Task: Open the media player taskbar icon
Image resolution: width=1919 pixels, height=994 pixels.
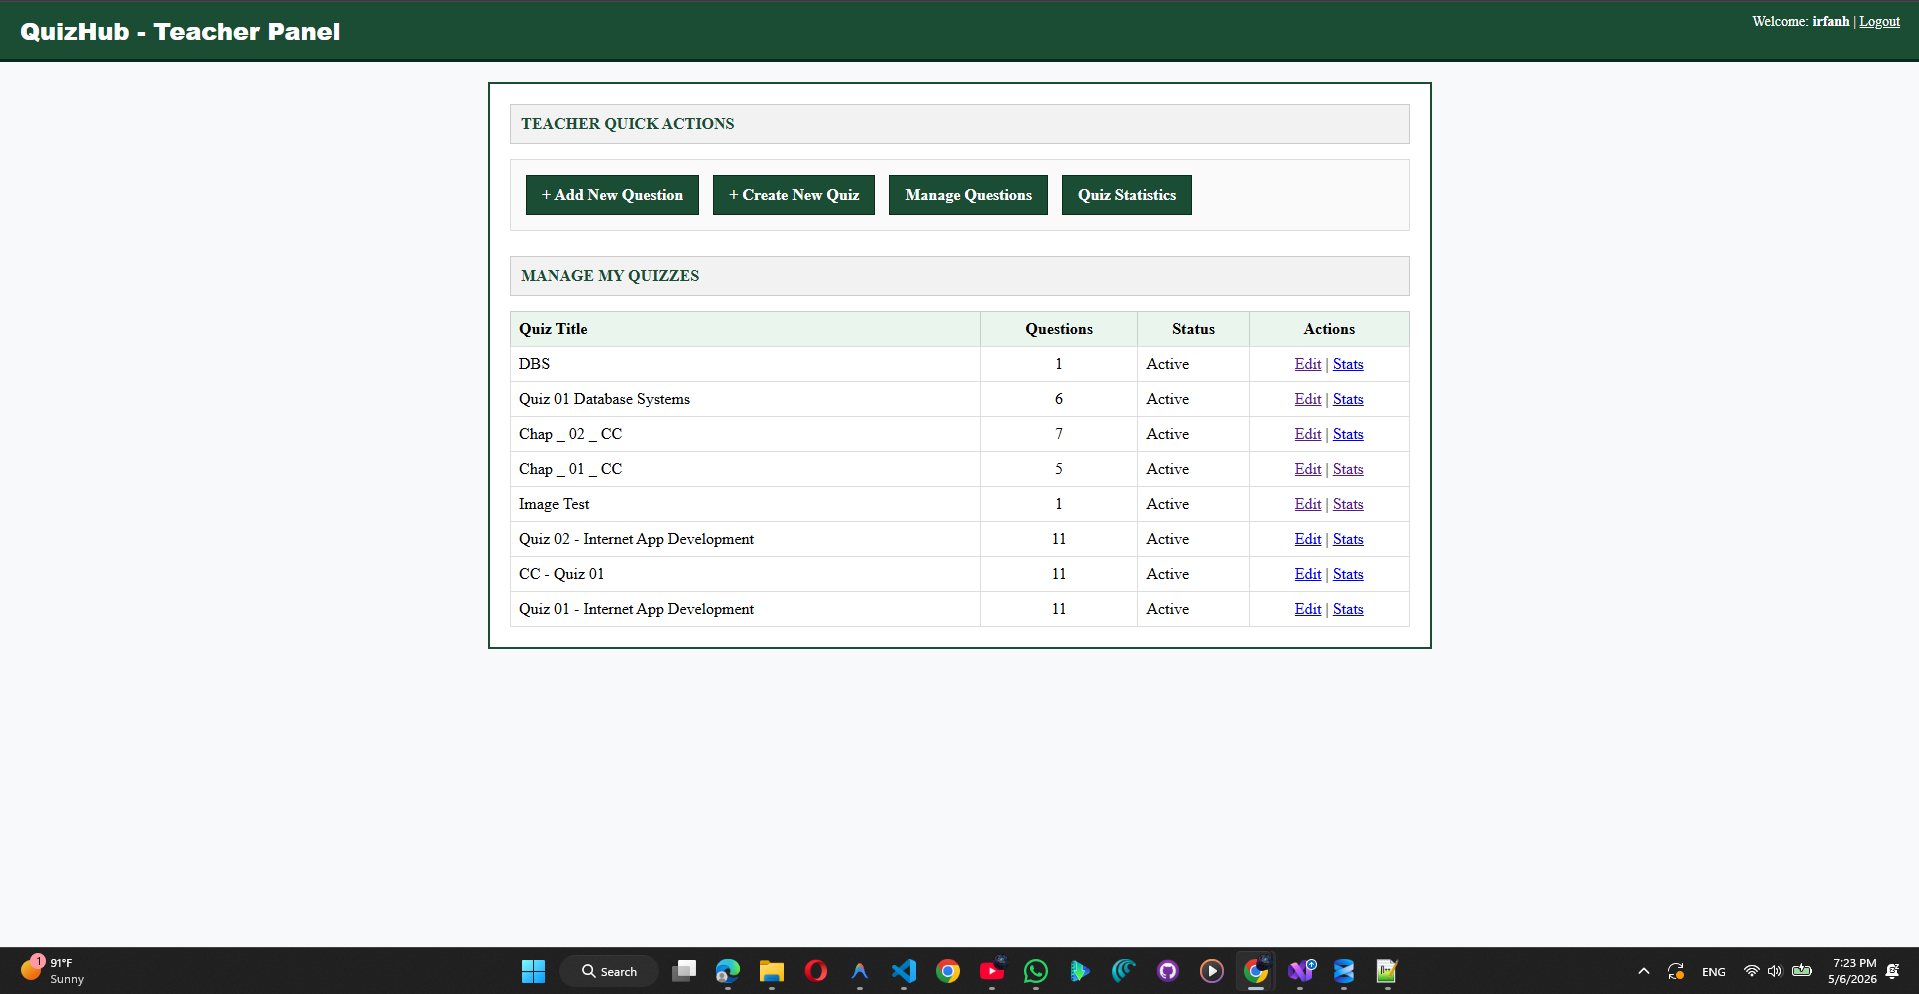Action: [x=1212, y=971]
